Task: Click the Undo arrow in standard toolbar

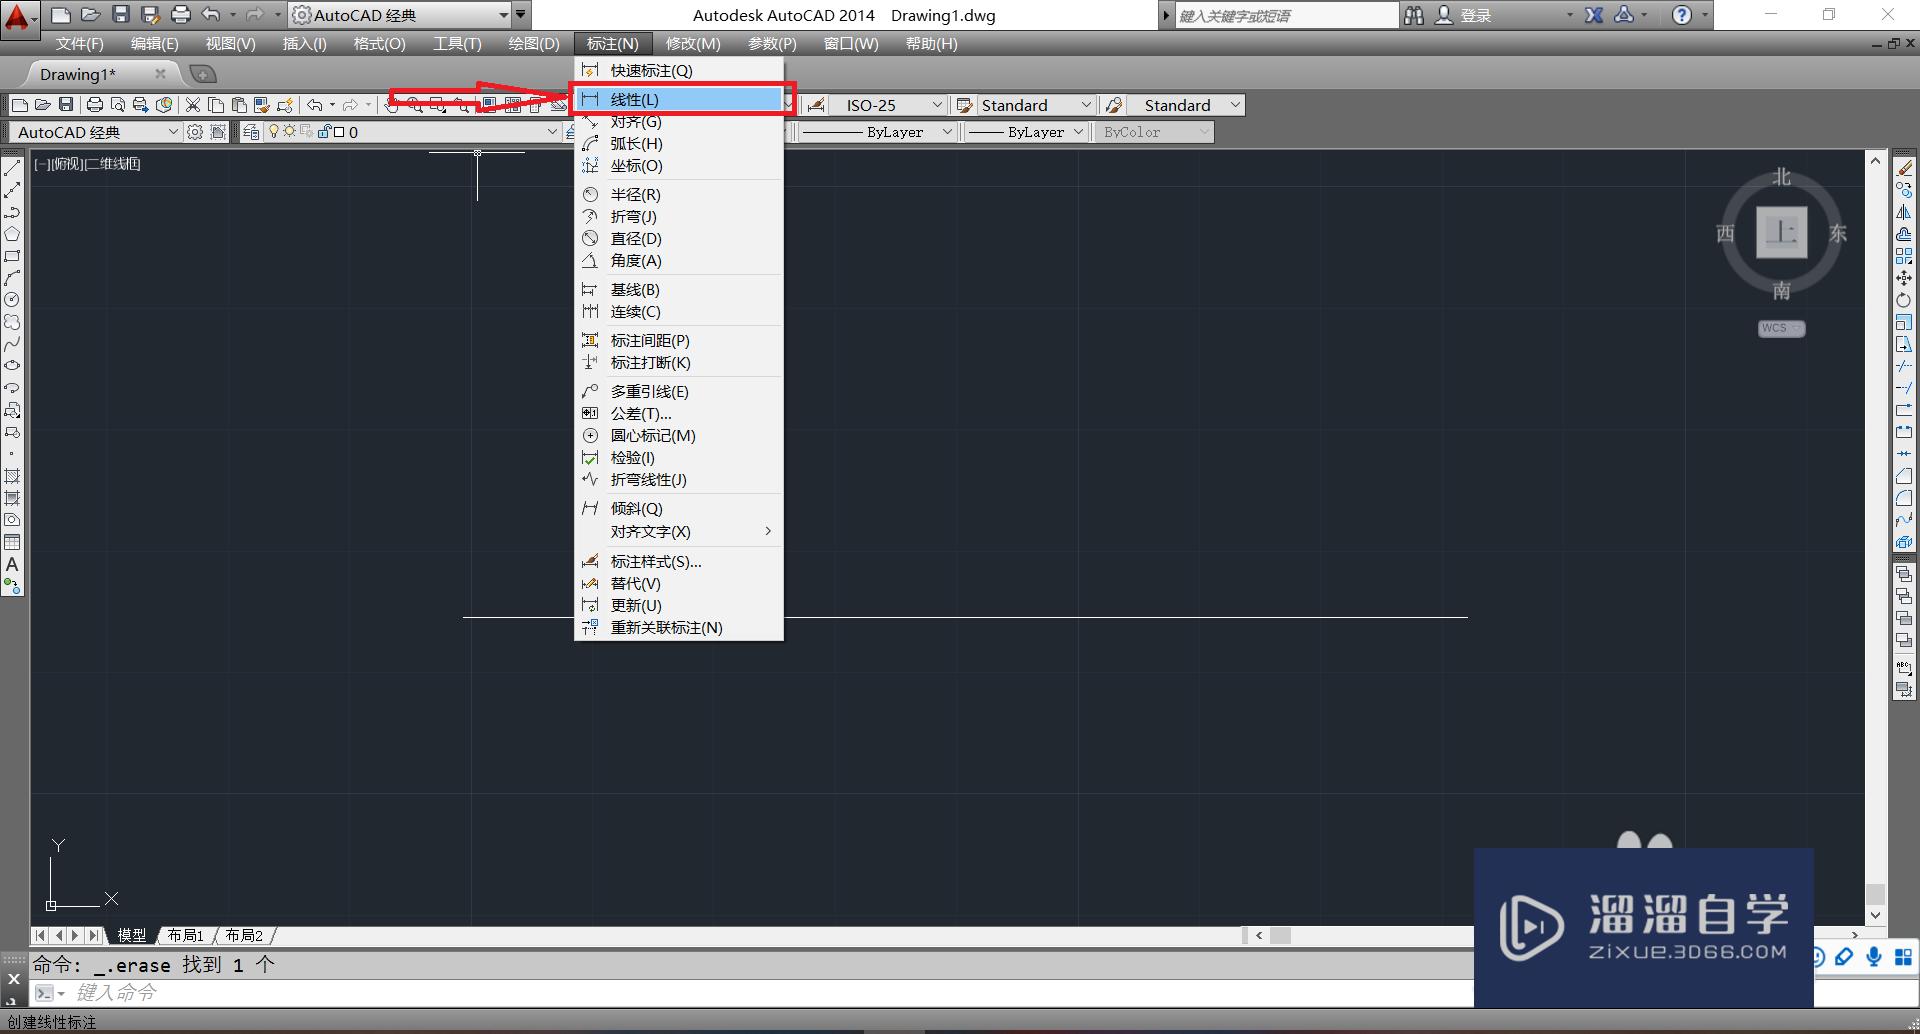Action: 315,105
